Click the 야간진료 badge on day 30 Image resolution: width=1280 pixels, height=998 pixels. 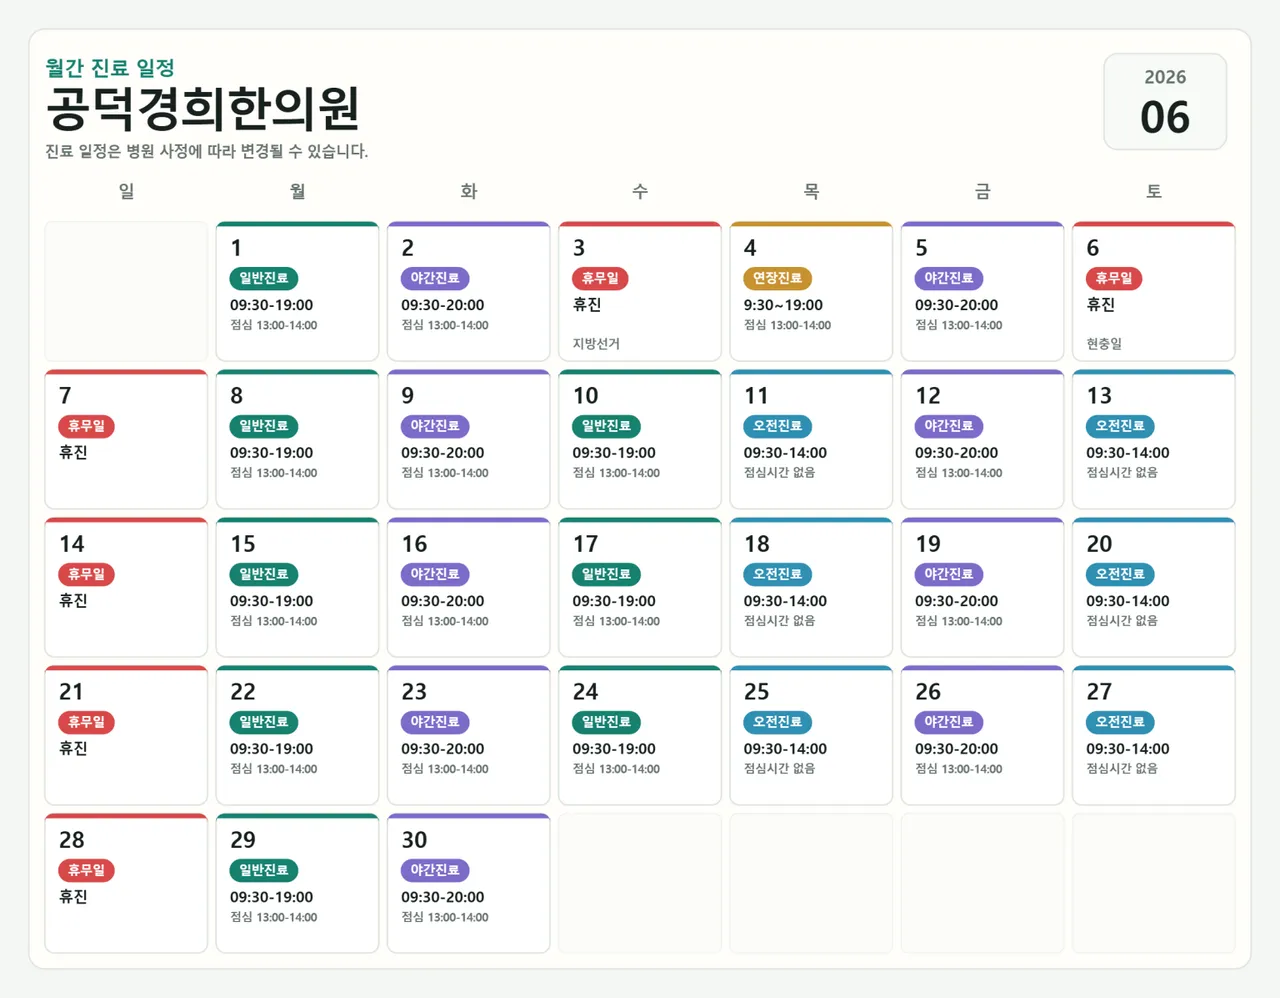(x=435, y=870)
